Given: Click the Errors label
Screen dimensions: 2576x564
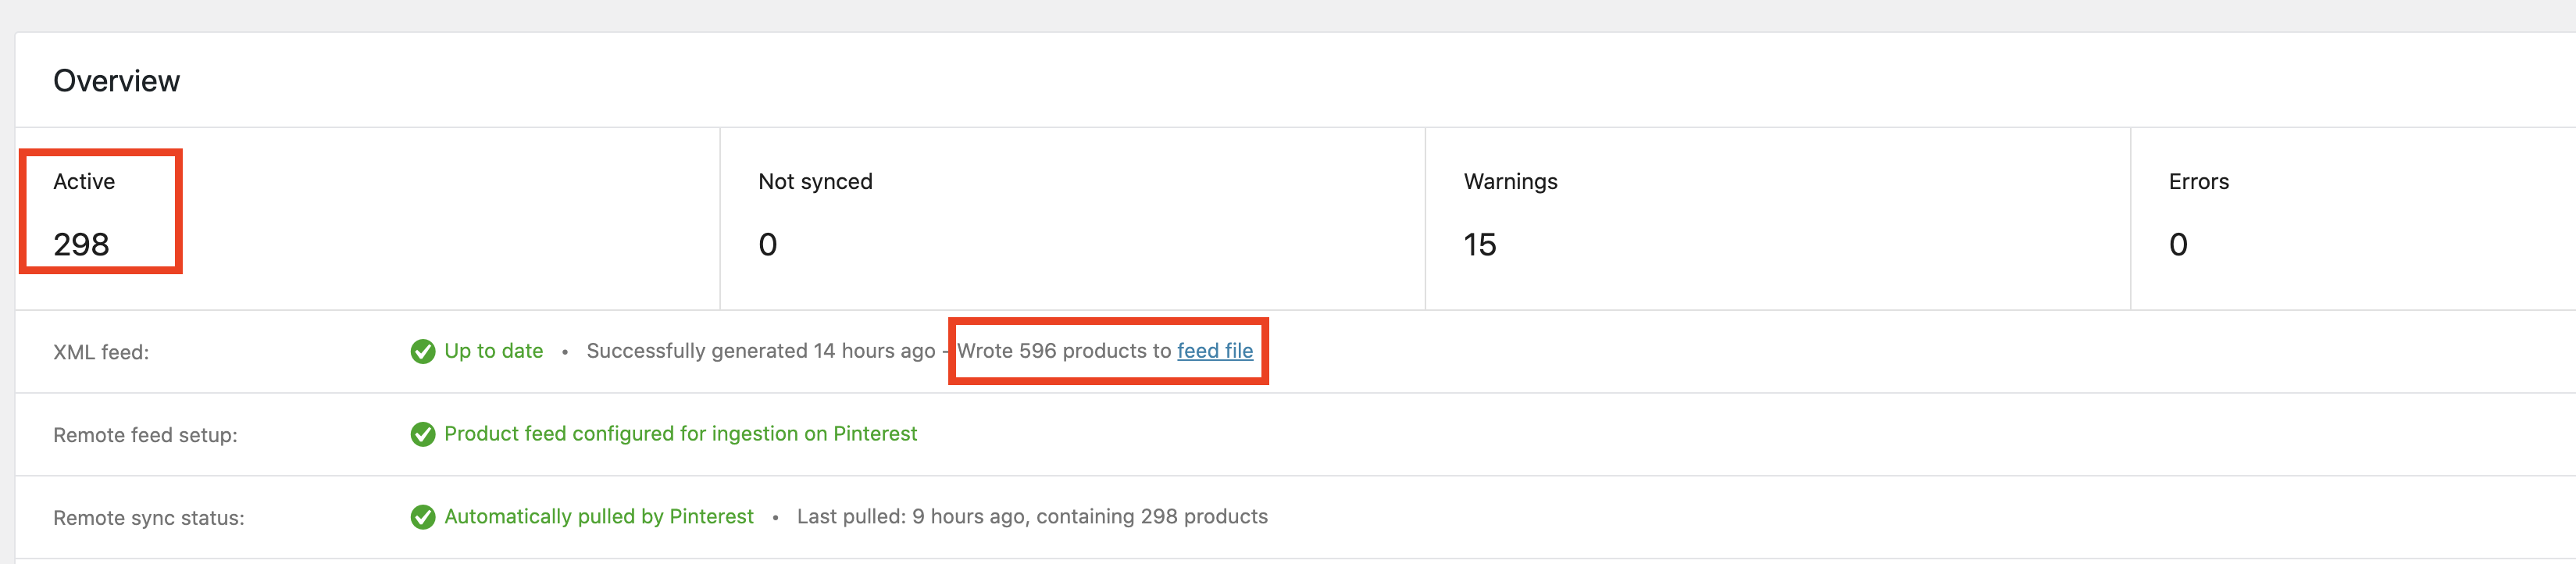Looking at the screenshot, I should [2198, 181].
